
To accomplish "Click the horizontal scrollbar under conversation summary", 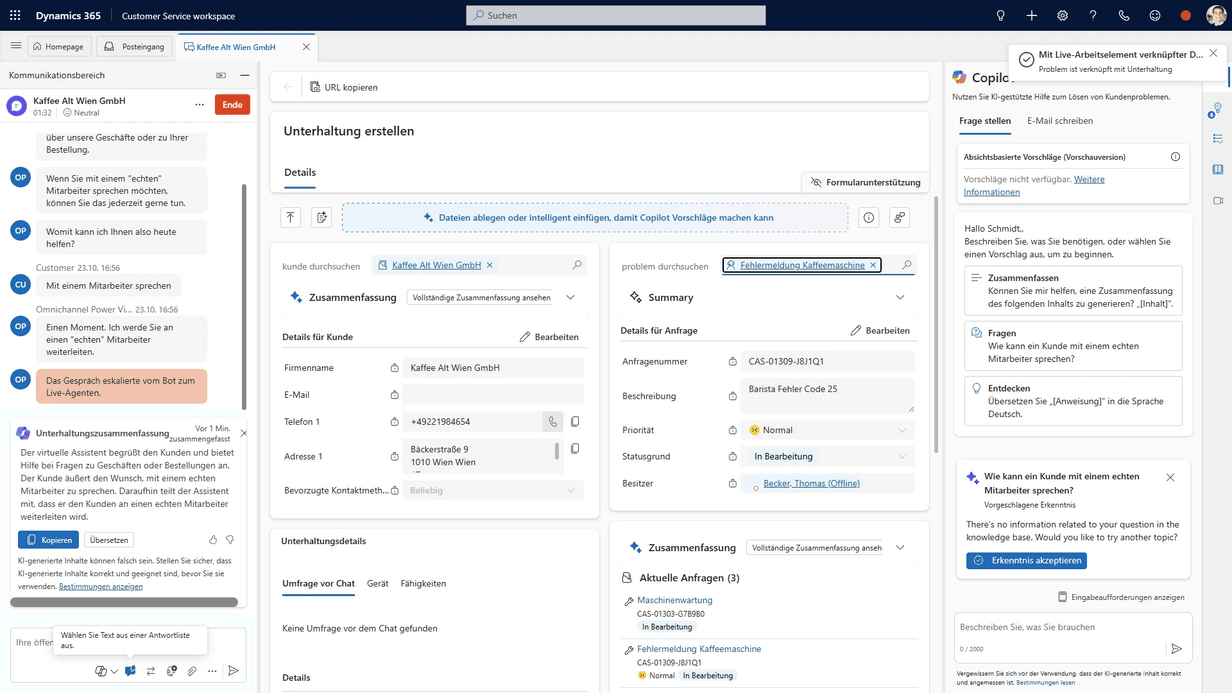I will [x=124, y=602].
